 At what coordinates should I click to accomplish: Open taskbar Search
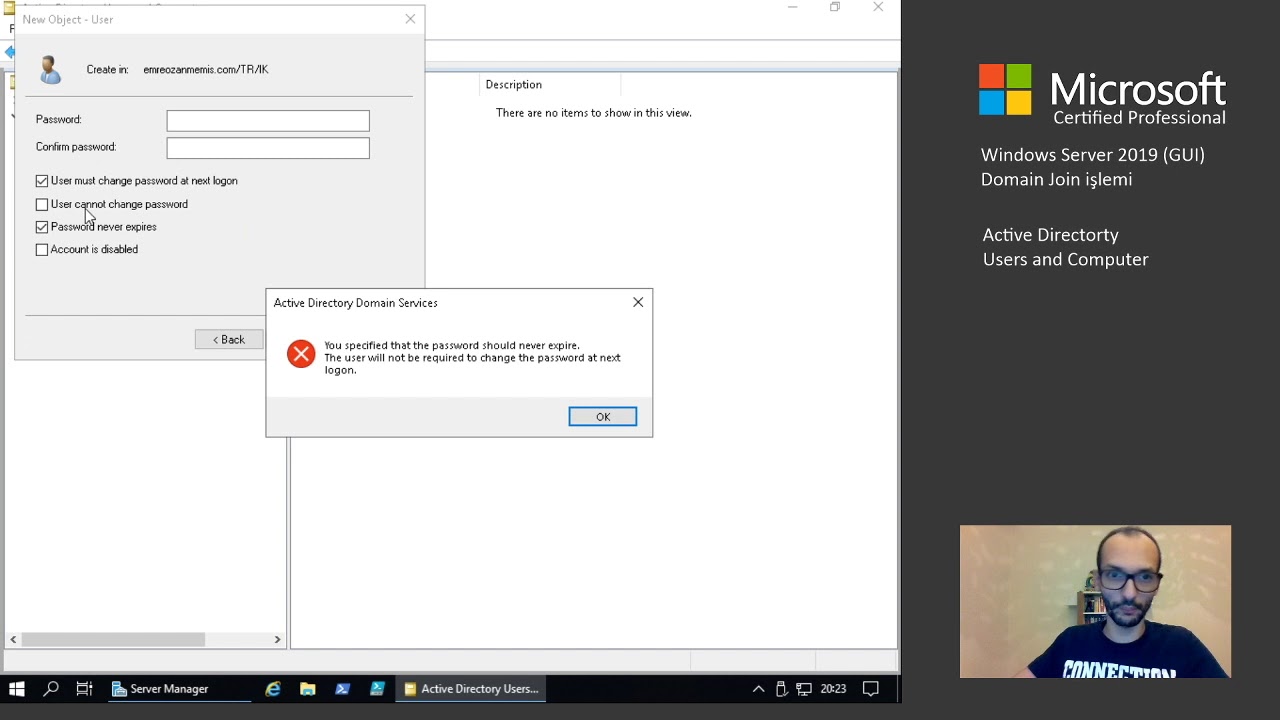[51, 689]
